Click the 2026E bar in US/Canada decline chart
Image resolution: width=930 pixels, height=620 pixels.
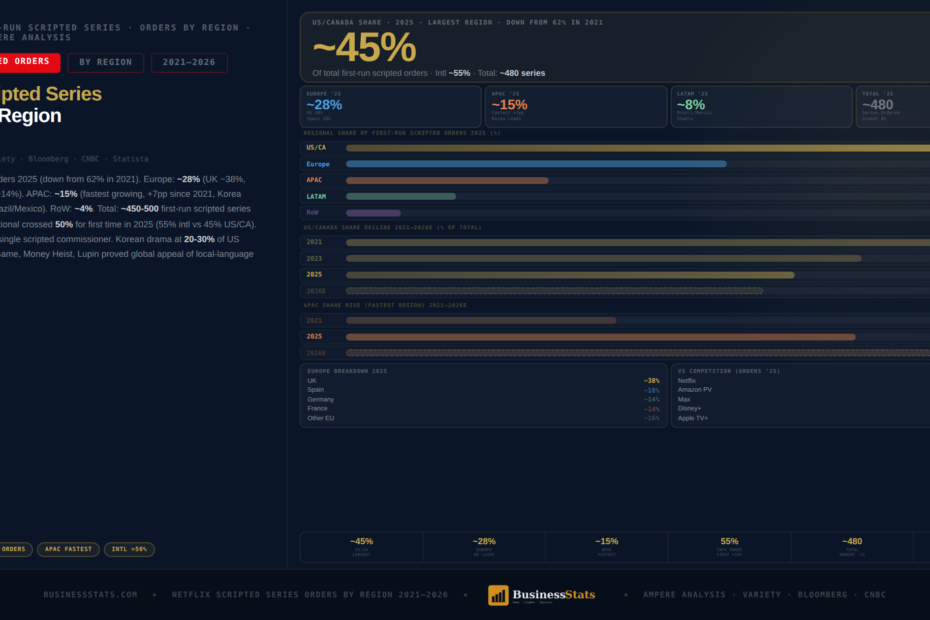(x=554, y=291)
